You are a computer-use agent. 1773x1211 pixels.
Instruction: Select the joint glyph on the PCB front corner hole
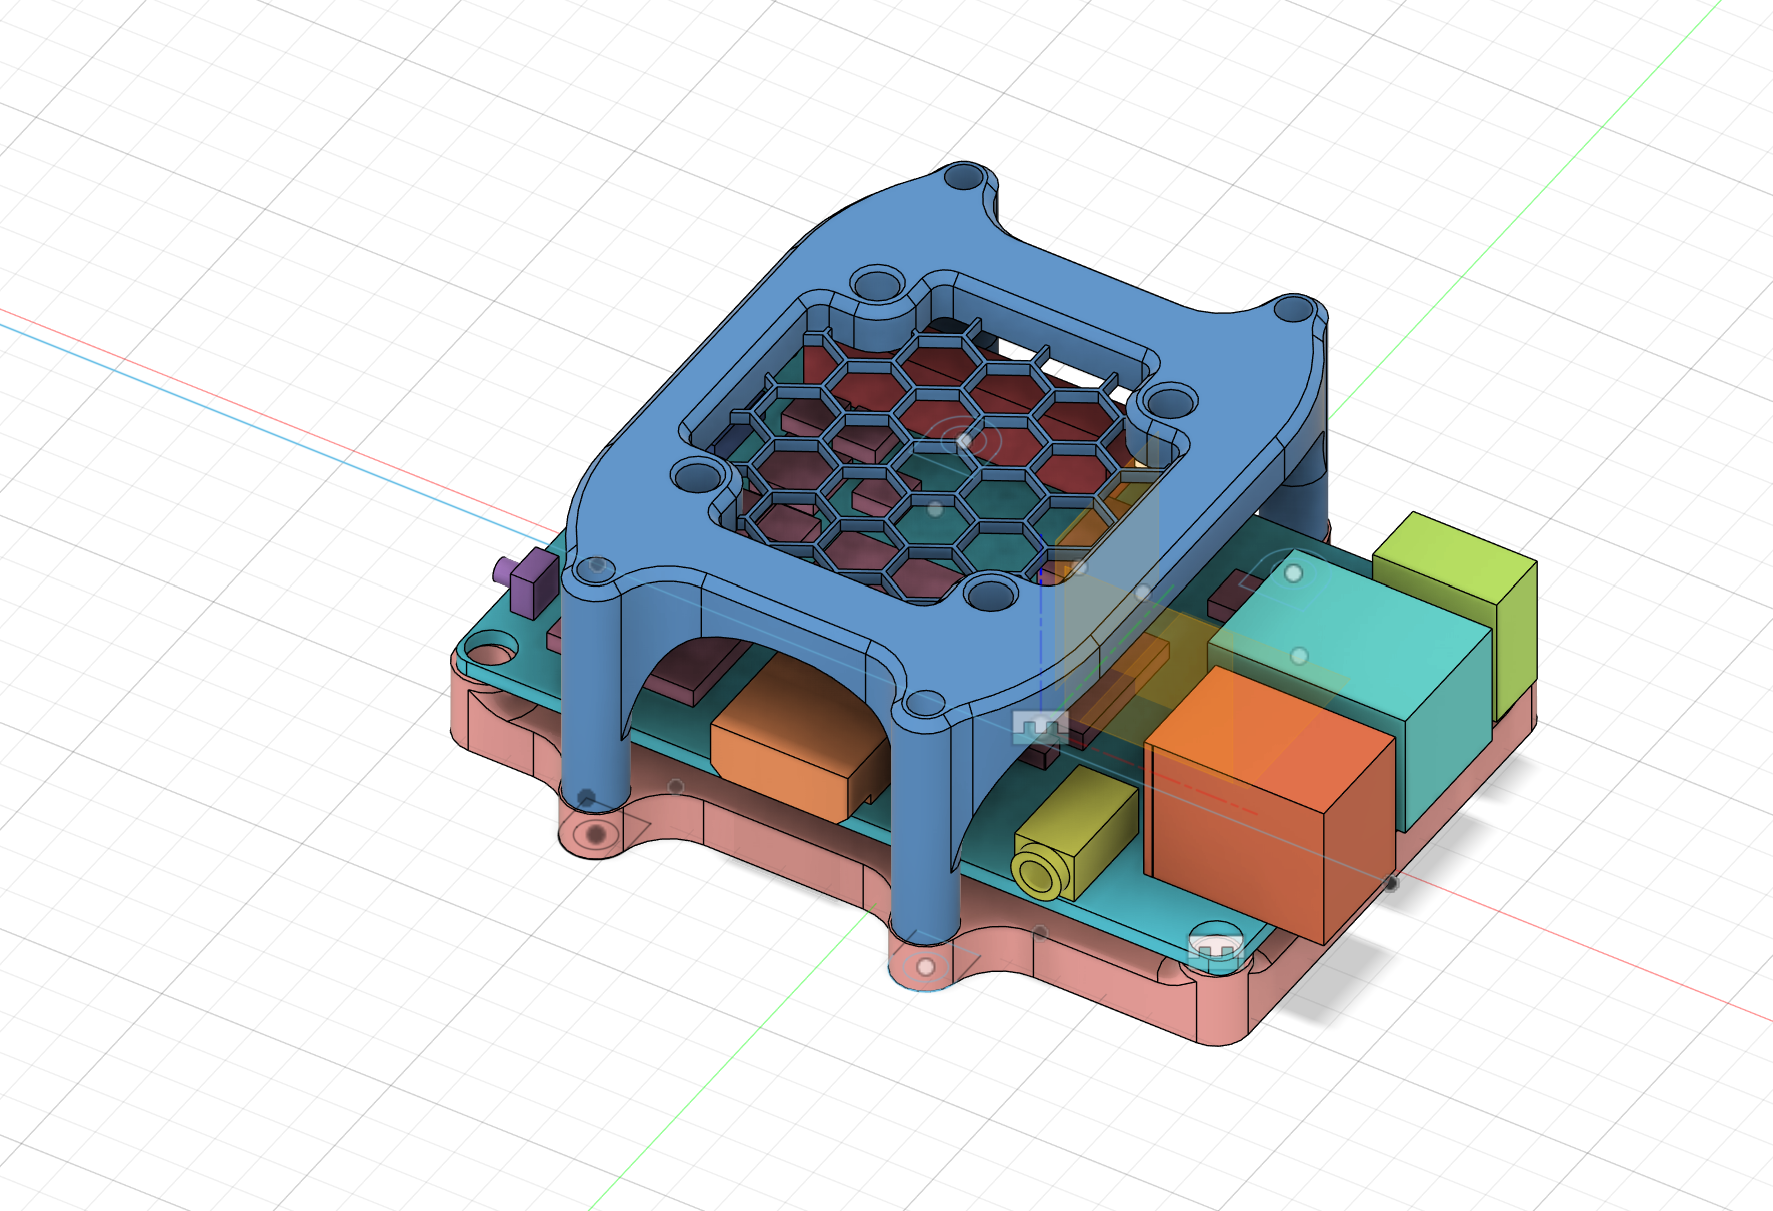click(x=1216, y=946)
